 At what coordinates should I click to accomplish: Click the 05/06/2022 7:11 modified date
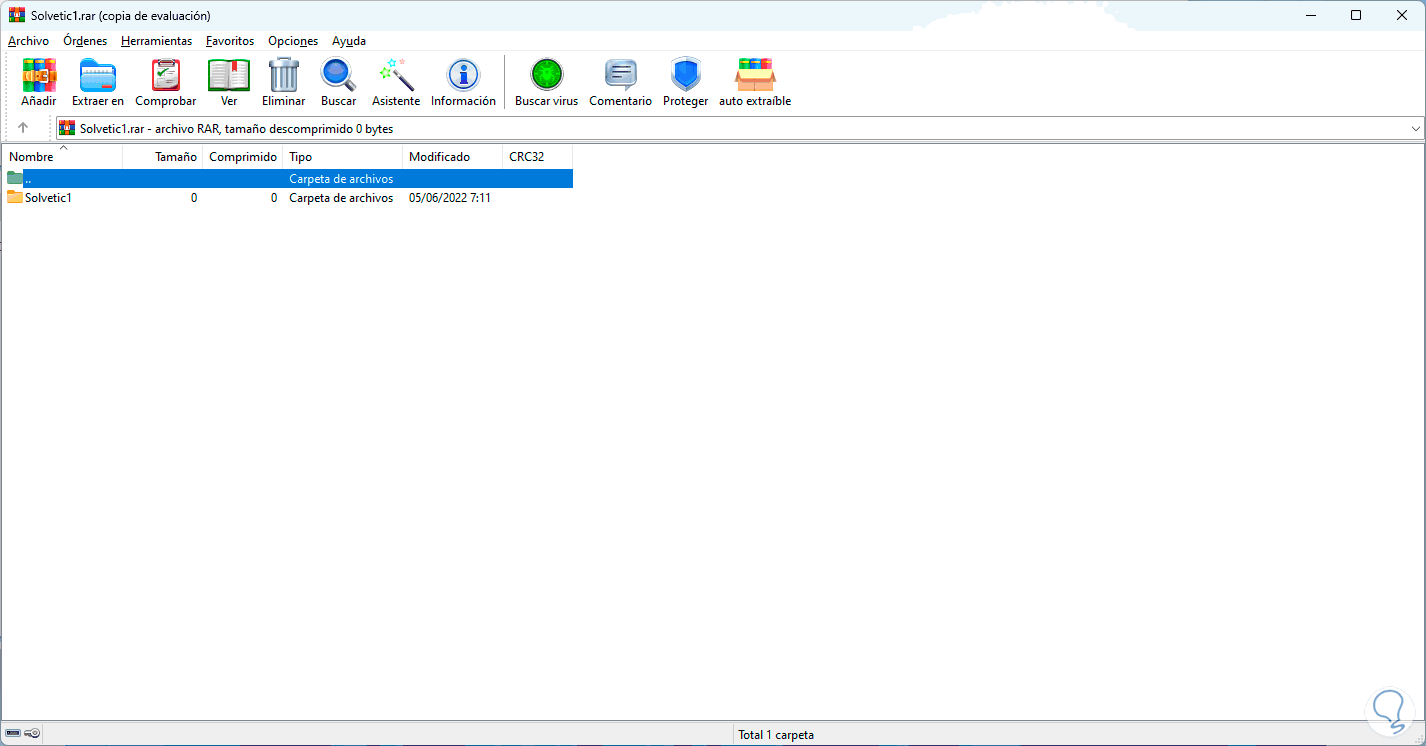(450, 198)
